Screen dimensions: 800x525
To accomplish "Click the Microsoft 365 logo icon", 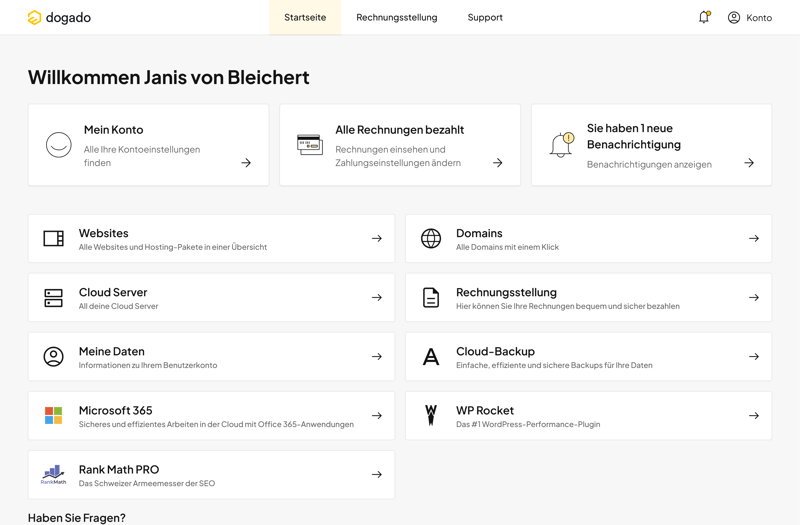I will [x=54, y=415].
